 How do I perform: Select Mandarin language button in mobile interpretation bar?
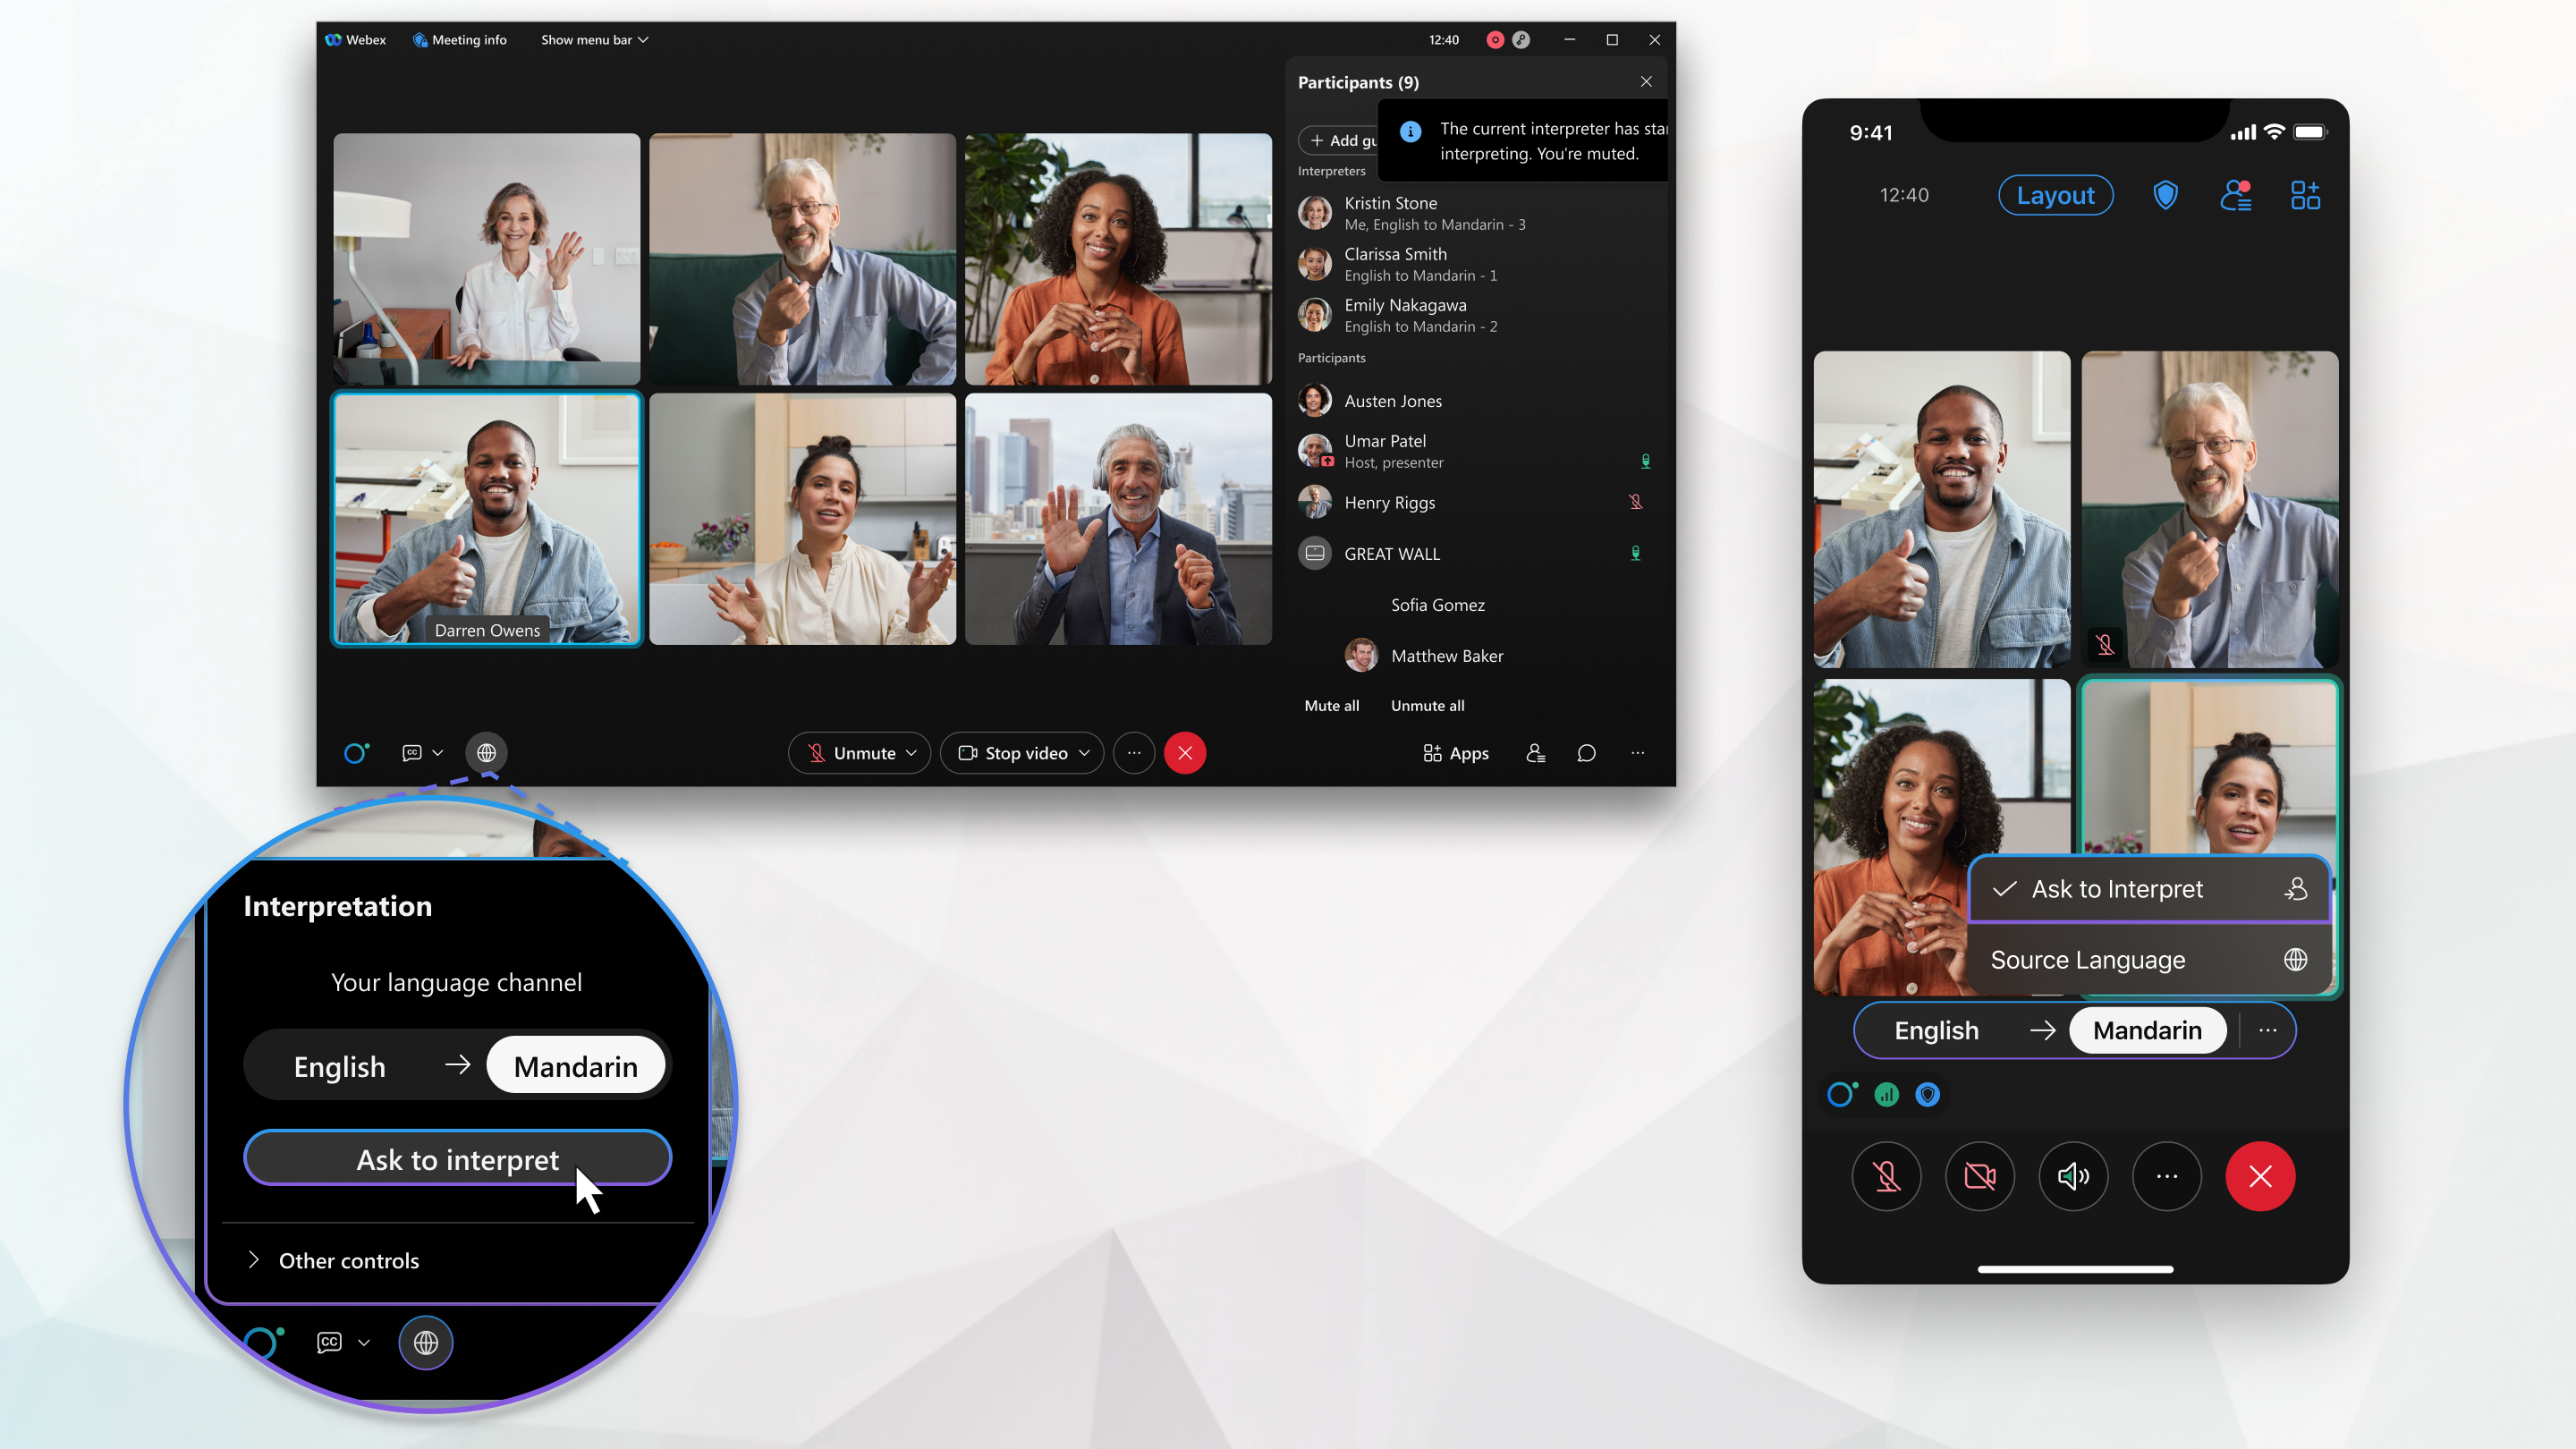click(2146, 1030)
